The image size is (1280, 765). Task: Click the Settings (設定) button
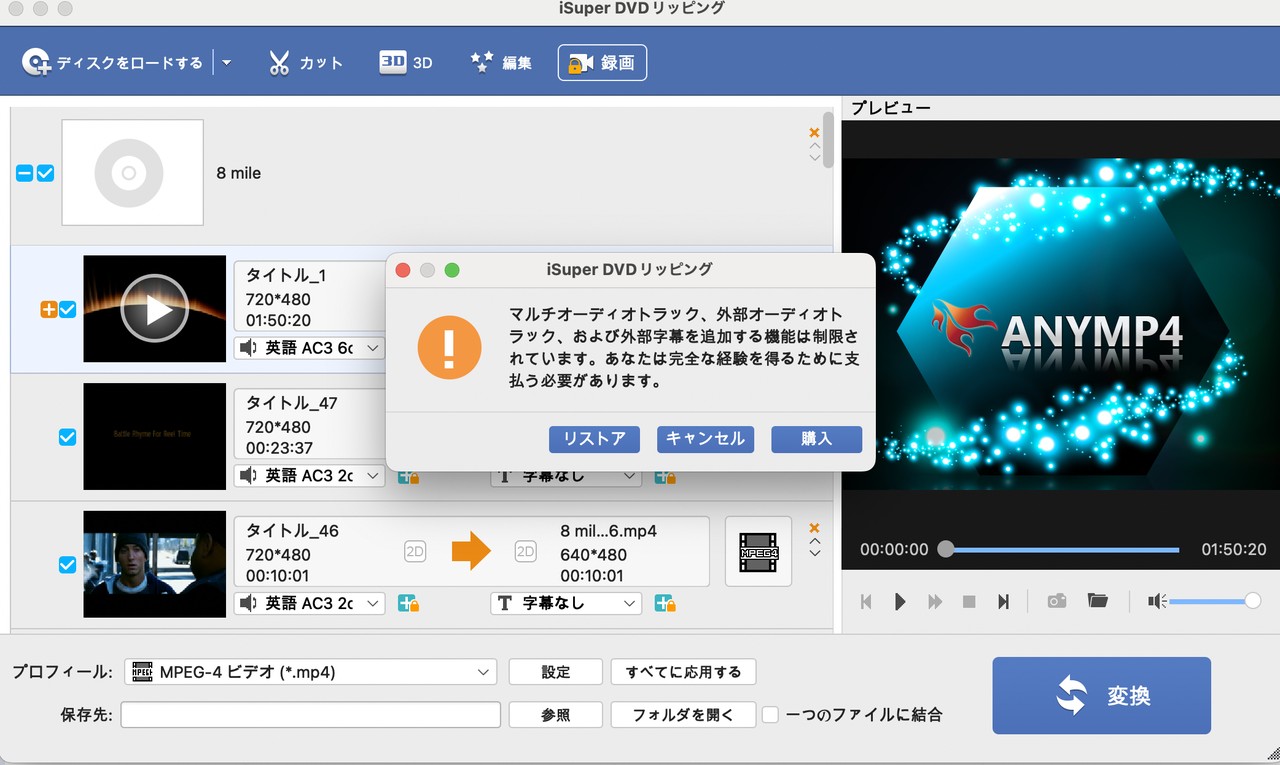pos(556,672)
